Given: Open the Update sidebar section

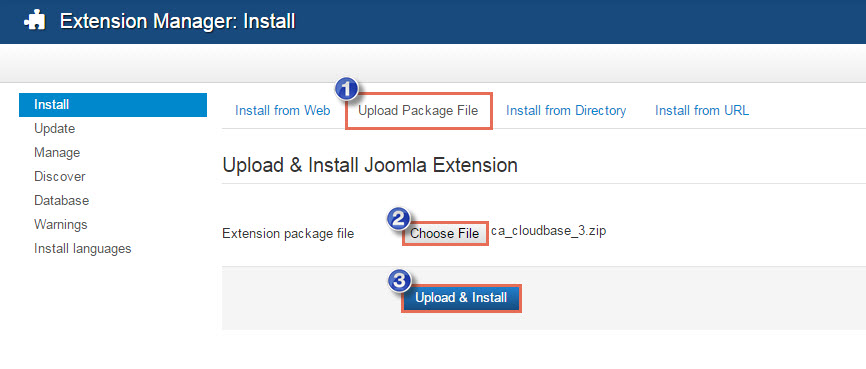Looking at the screenshot, I should pyautogui.click(x=55, y=129).
